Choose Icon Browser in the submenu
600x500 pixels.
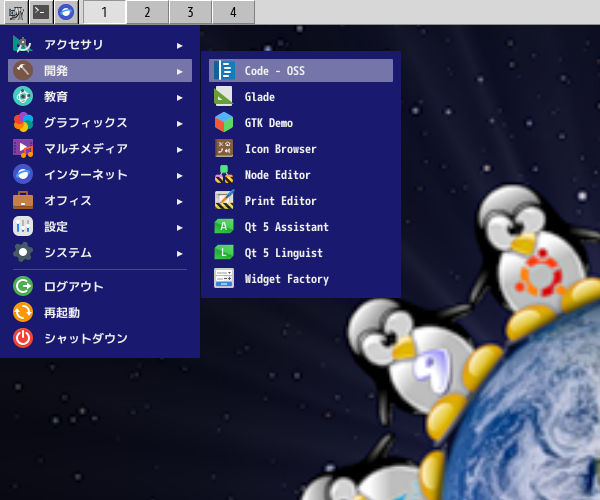[301, 148]
